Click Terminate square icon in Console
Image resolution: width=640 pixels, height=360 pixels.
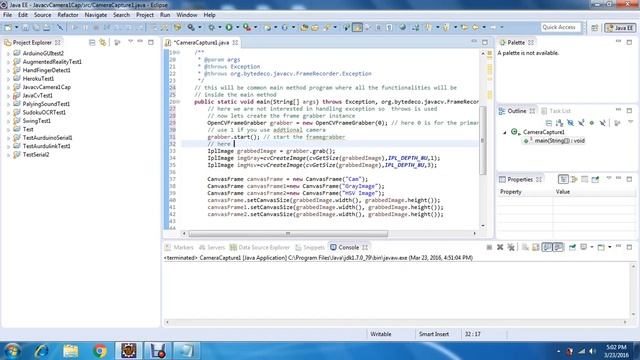(x=489, y=247)
